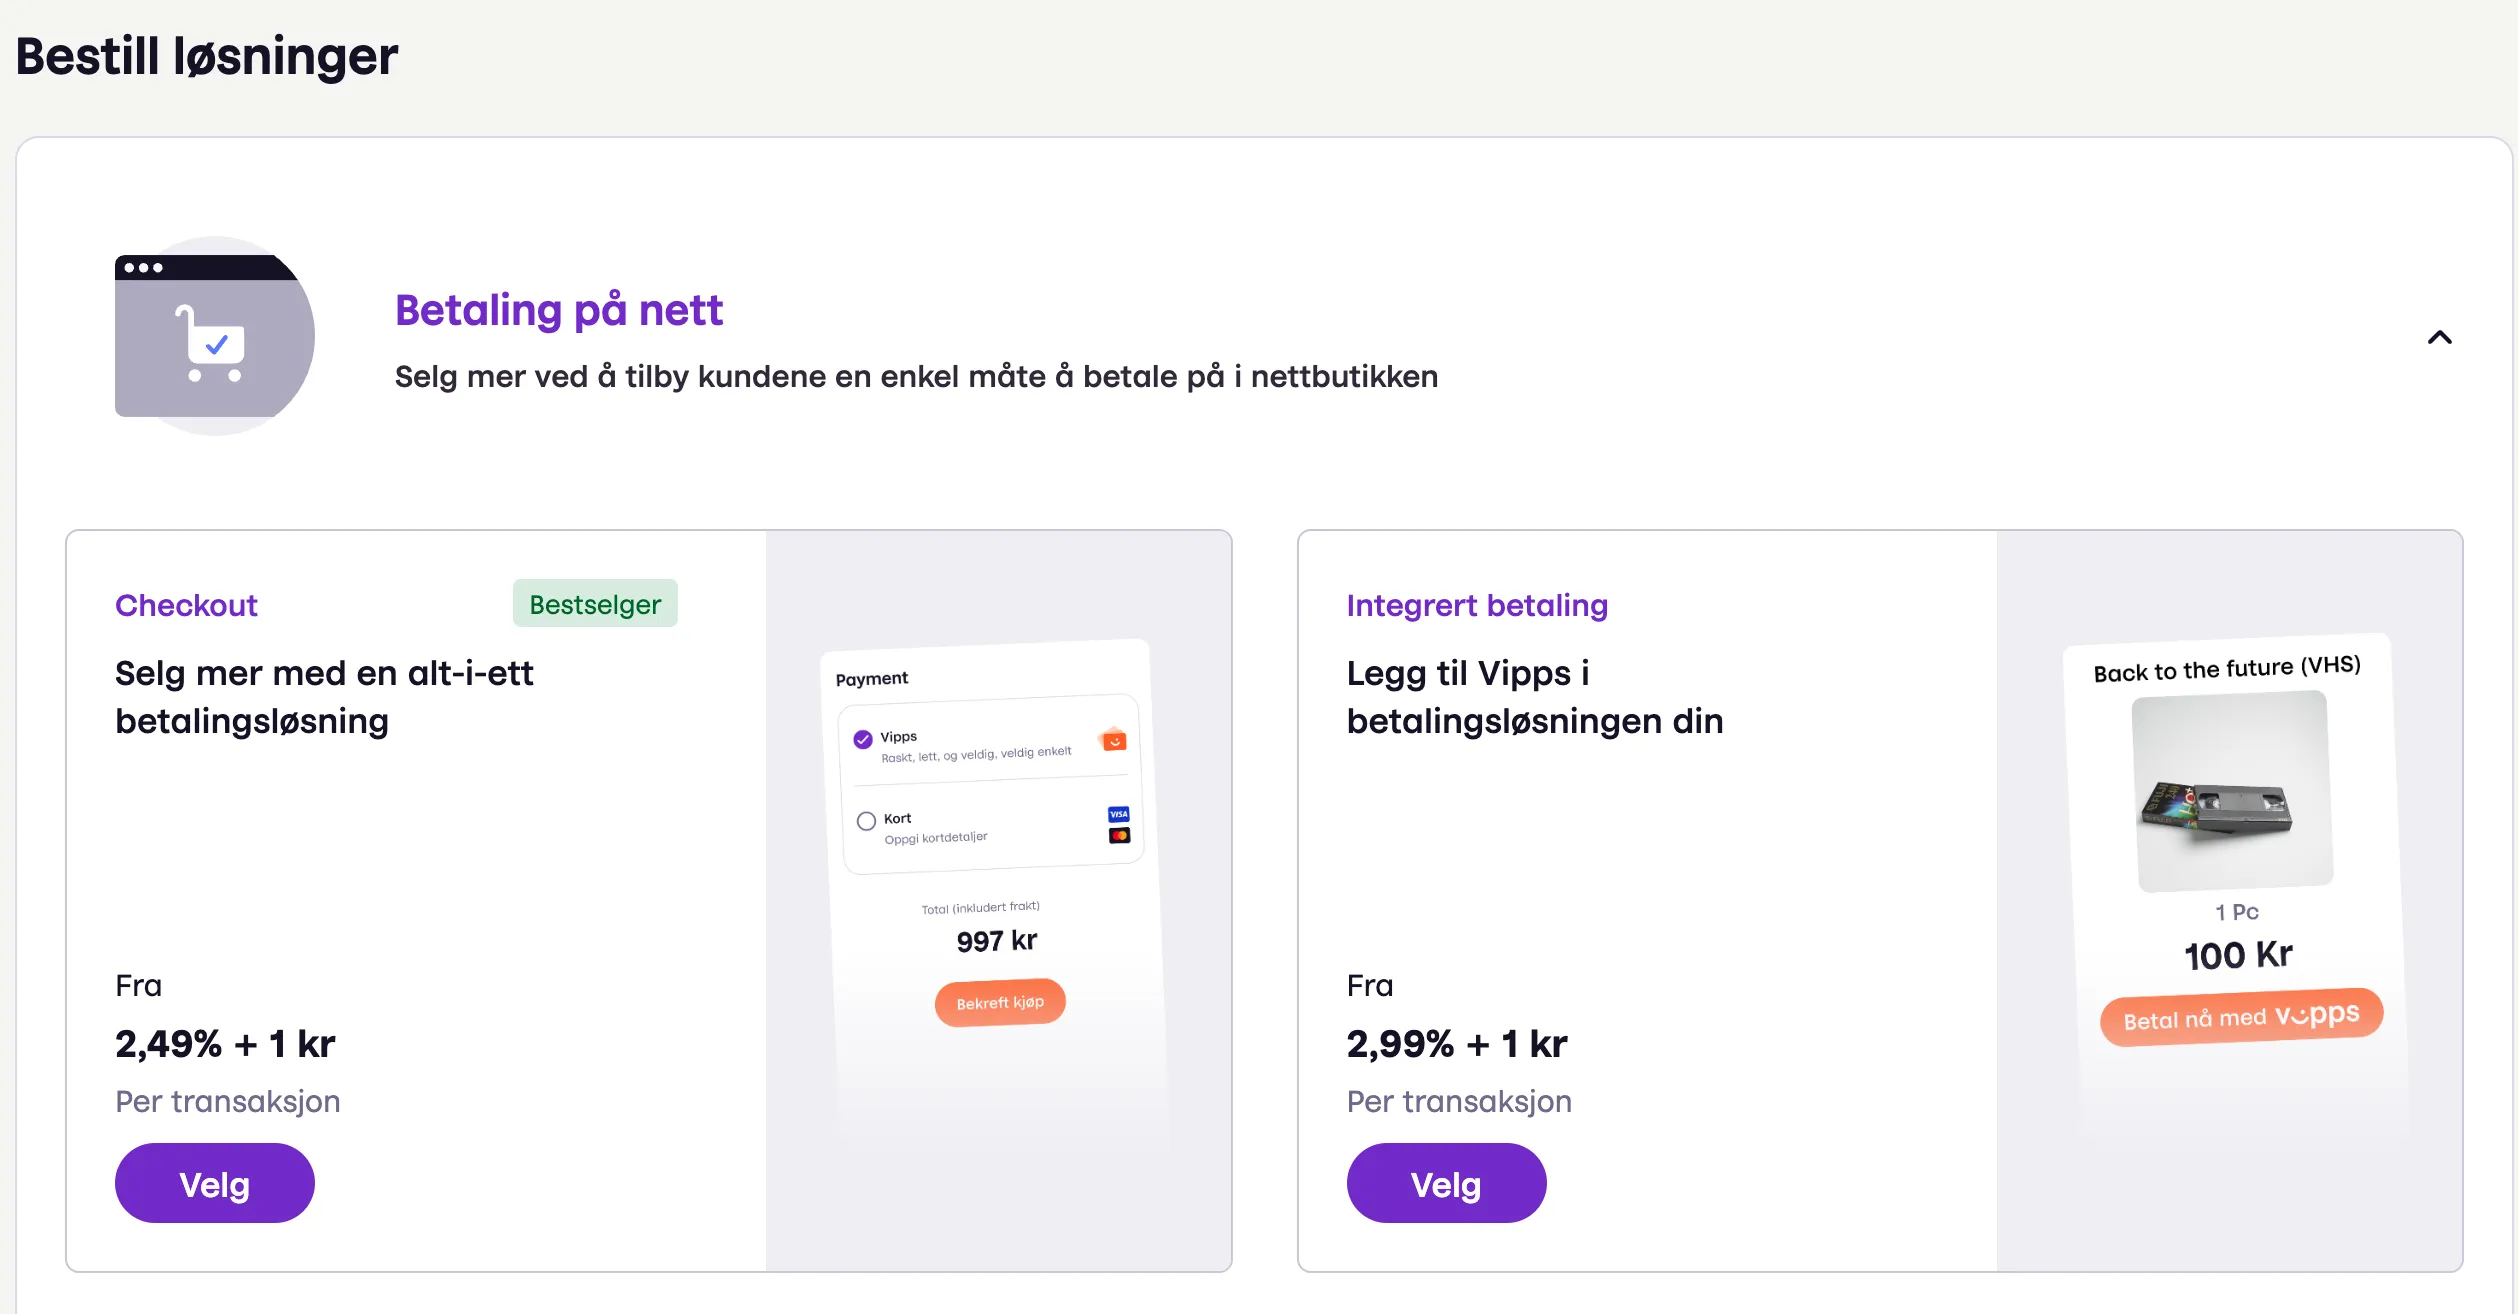
Task: Click the purple checkmark on the Vipps option
Action: coord(862,737)
